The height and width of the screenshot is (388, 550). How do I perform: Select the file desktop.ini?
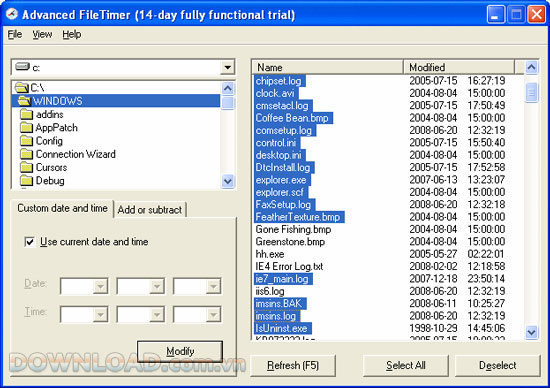(x=279, y=155)
